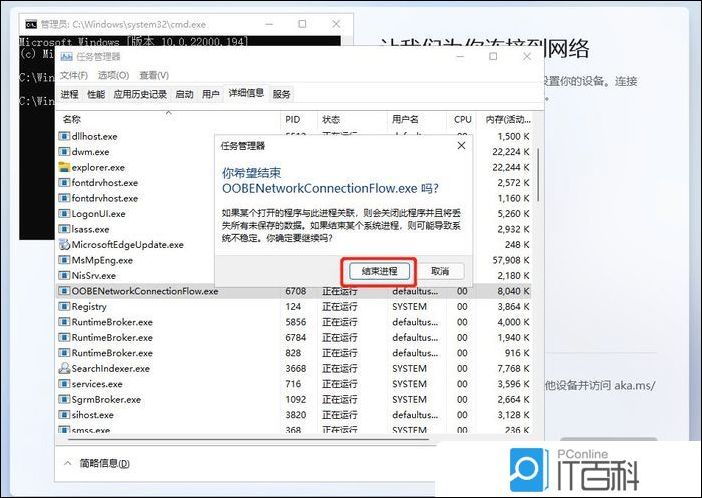The height and width of the screenshot is (498, 702).
Task: Click the lsass.exe process icon
Action: pyautogui.click(x=64, y=229)
